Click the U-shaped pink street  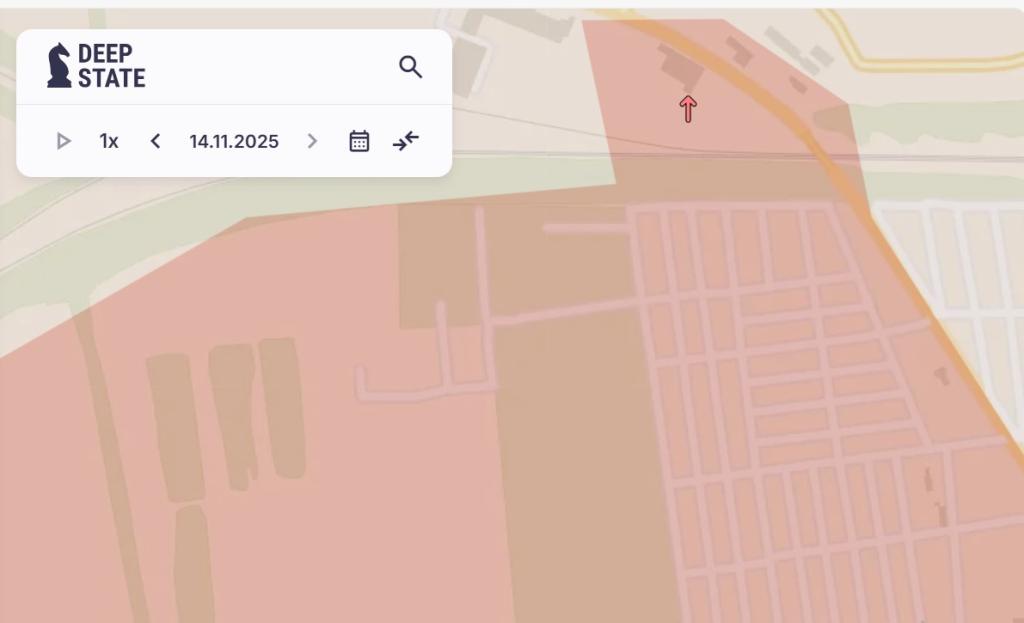(x=424, y=353)
